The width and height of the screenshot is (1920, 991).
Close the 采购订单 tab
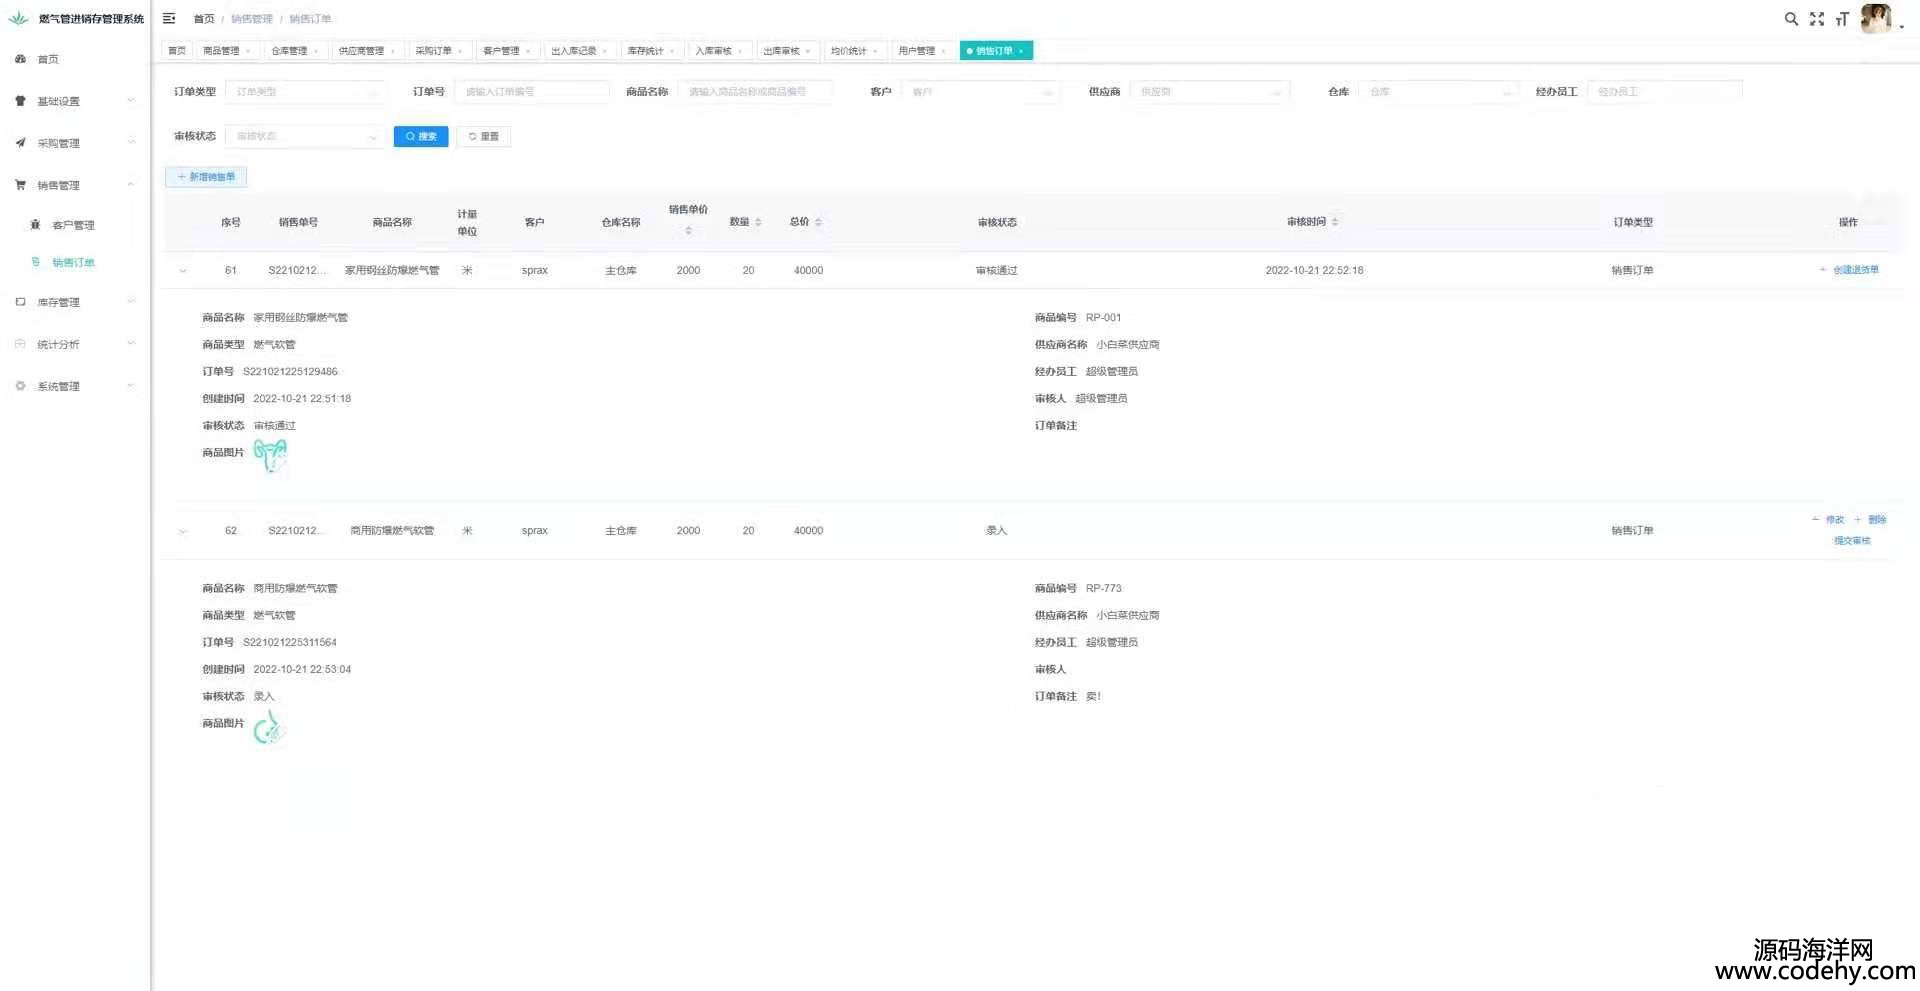coord(460,51)
